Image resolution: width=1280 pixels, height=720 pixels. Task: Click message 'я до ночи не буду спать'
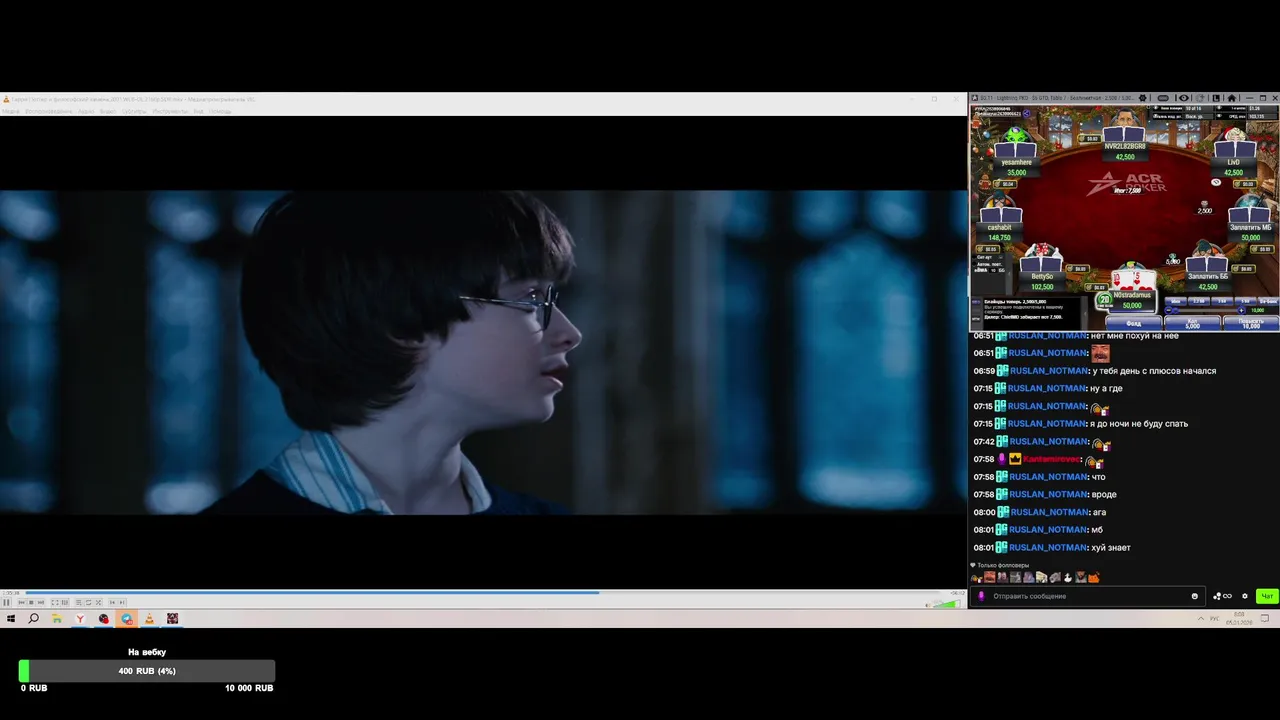click(x=1140, y=424)
